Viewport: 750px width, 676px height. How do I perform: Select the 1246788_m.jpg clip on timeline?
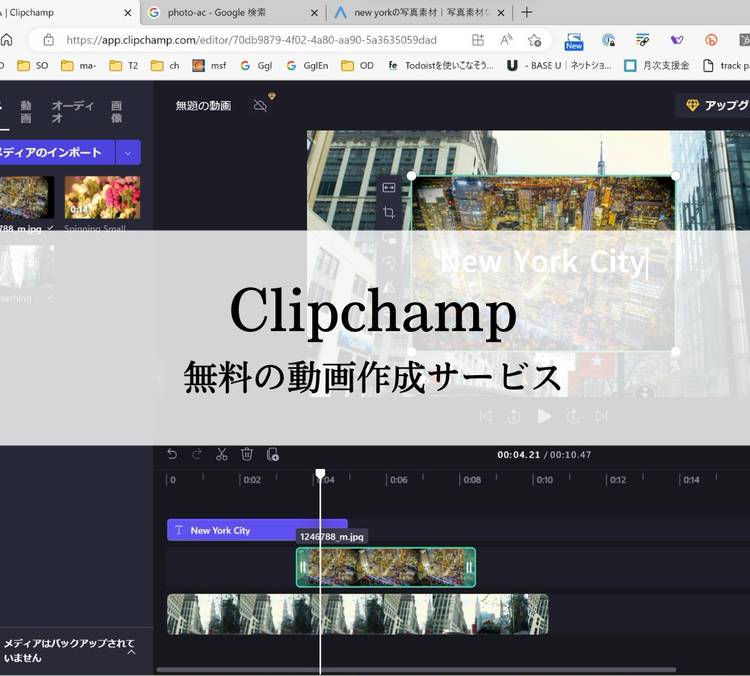pyautogui.click(x=386, y=567)
